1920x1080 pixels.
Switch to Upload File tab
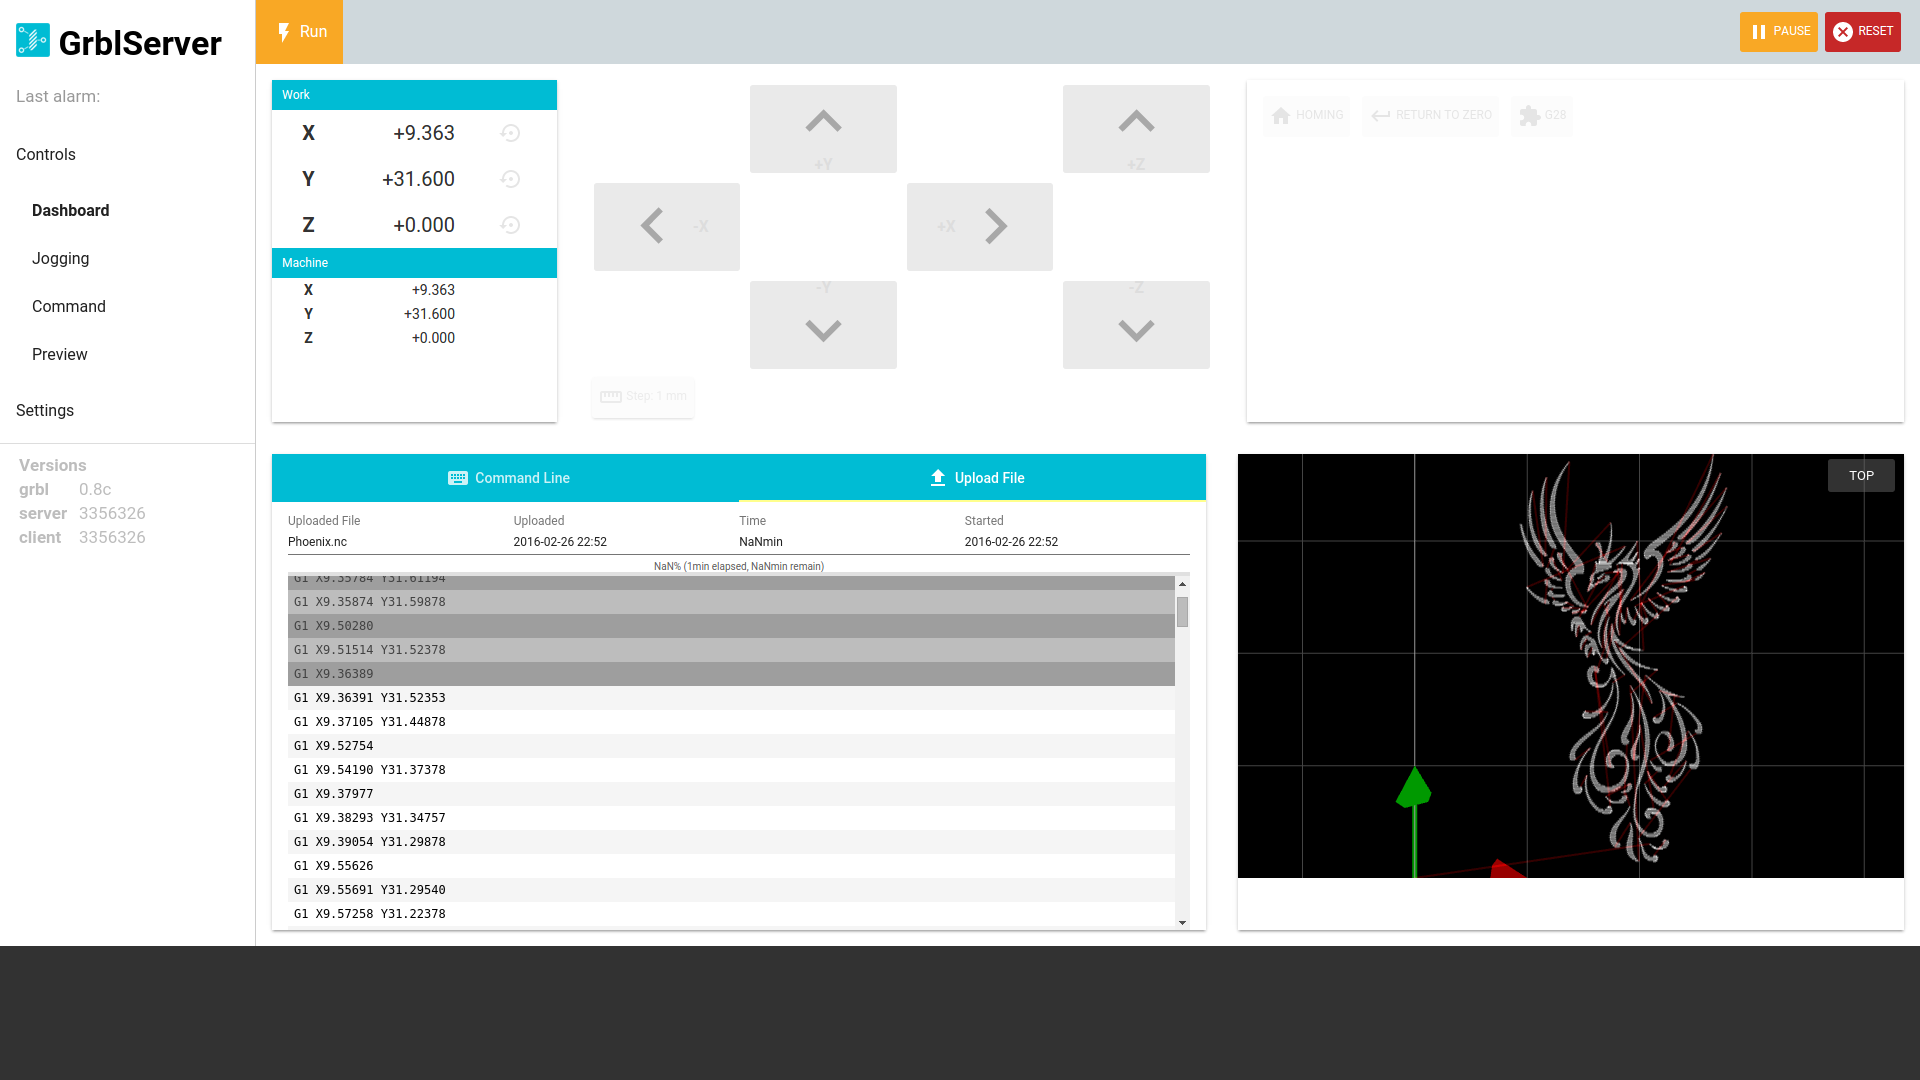pyautogui.click(x=973, y=478)
